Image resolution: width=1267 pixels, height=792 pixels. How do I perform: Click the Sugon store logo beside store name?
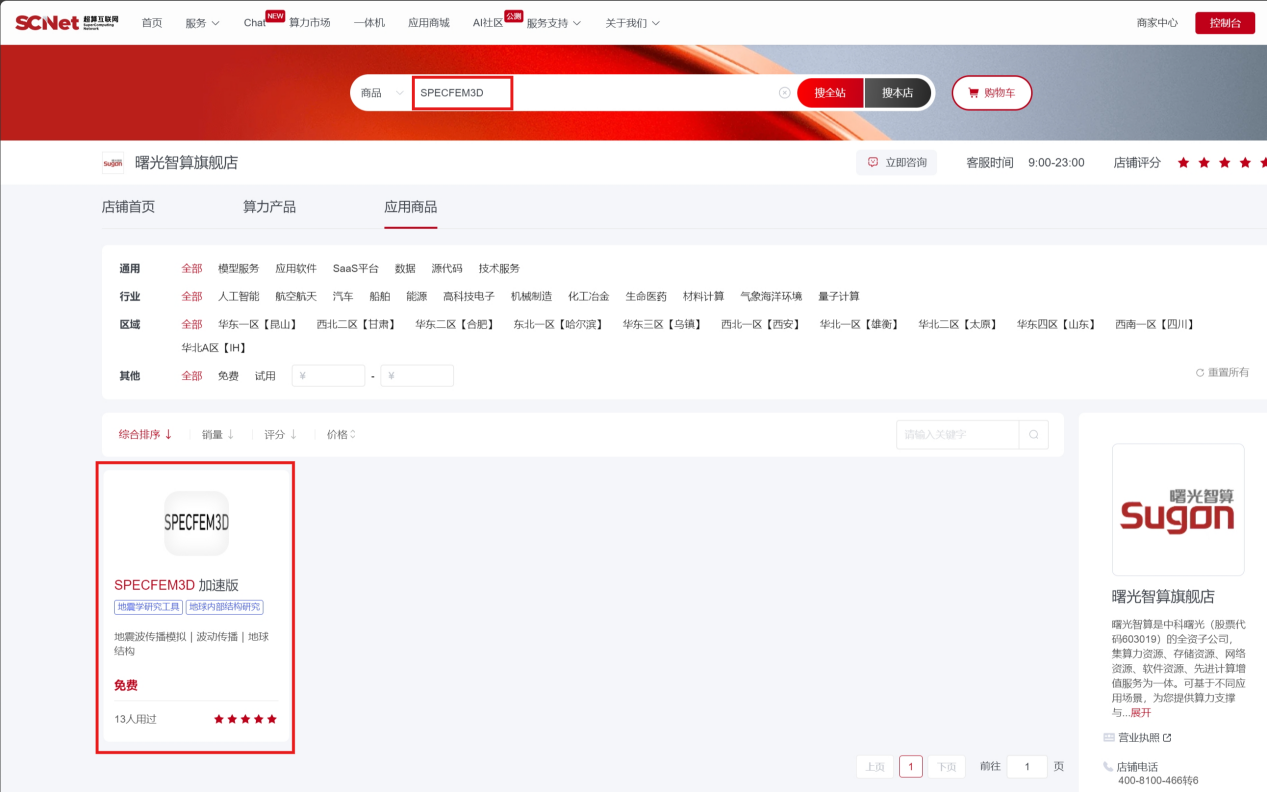point(113,163)
